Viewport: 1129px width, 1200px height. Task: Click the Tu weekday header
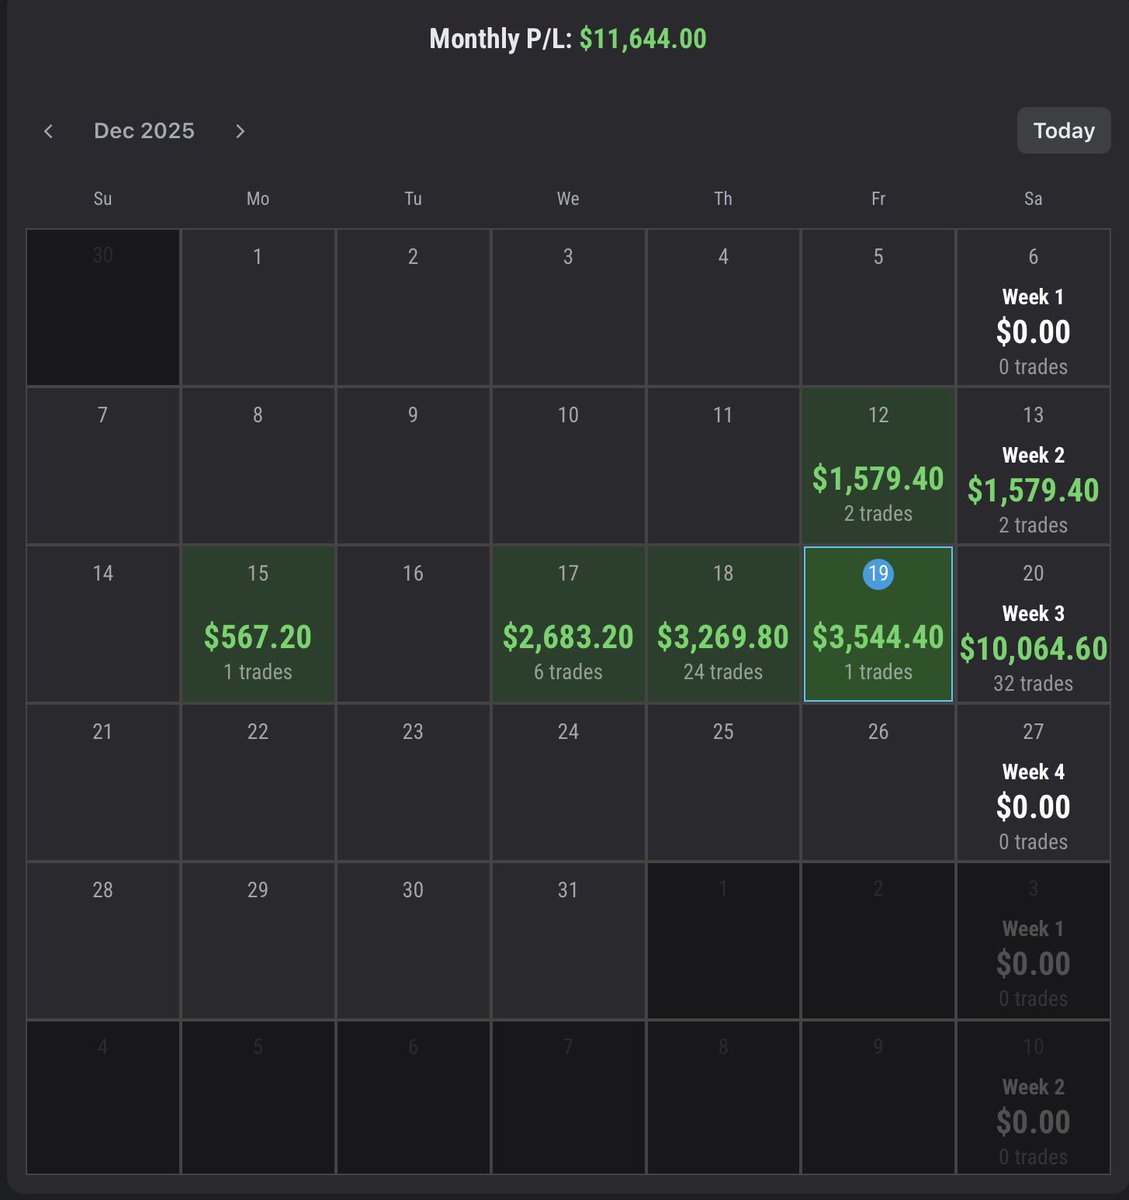point(413,199)
